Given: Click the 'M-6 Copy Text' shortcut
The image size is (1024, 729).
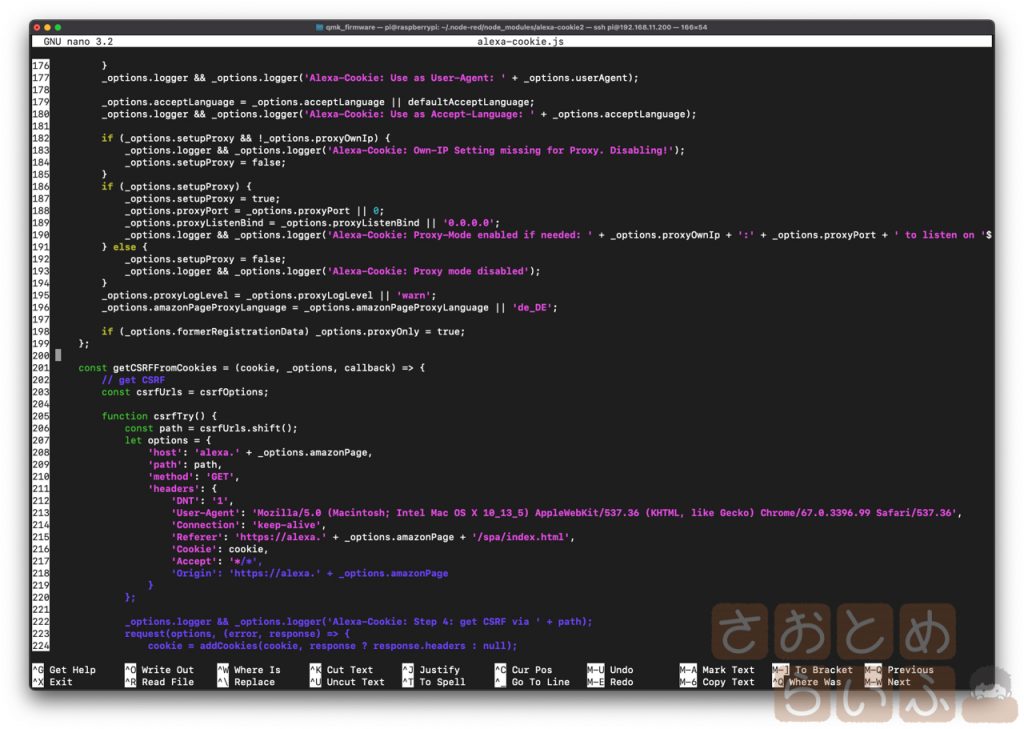Looking at the screenshot, I should (718, 682).
